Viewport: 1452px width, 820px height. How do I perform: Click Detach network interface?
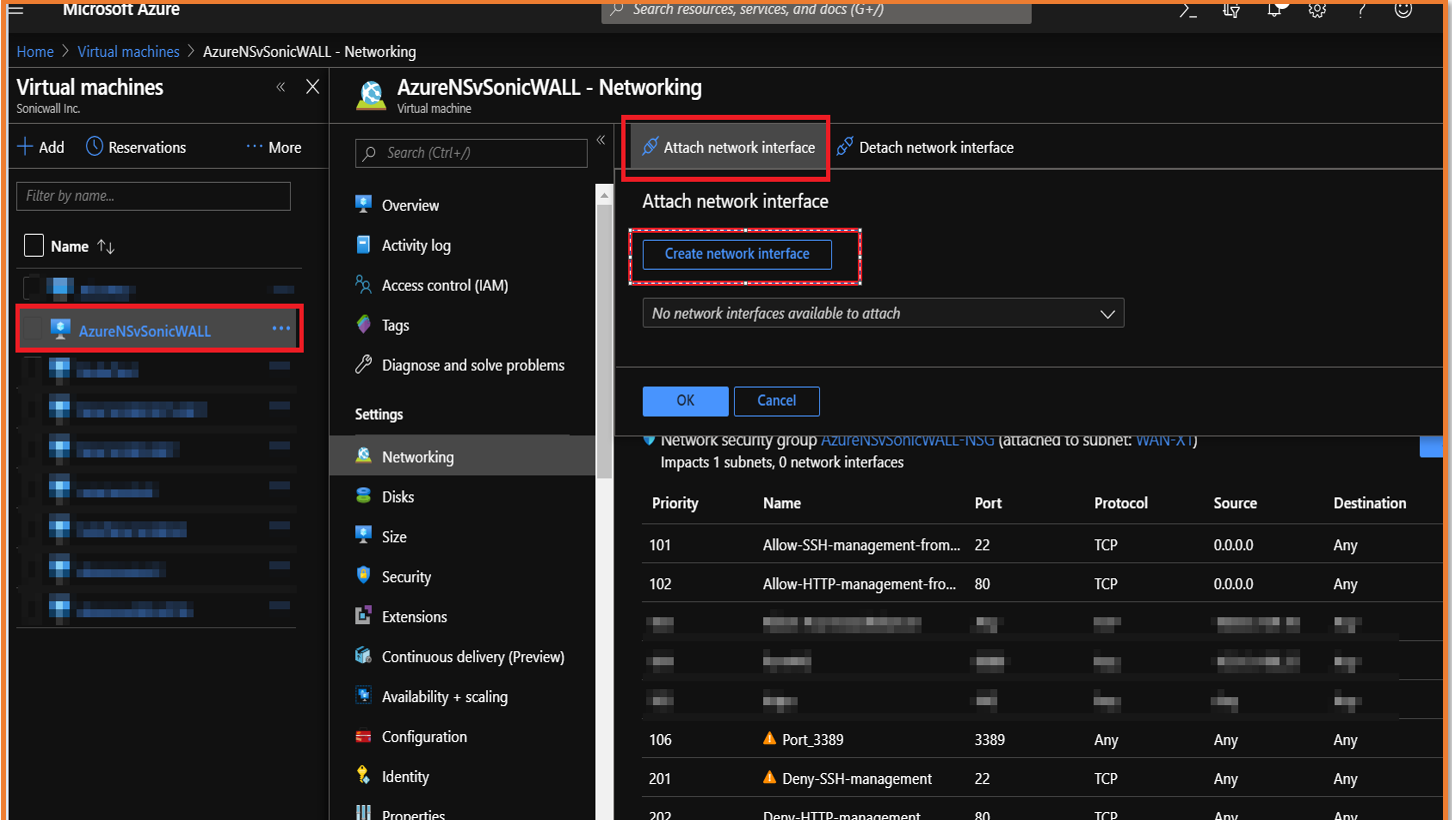(925, 147)
